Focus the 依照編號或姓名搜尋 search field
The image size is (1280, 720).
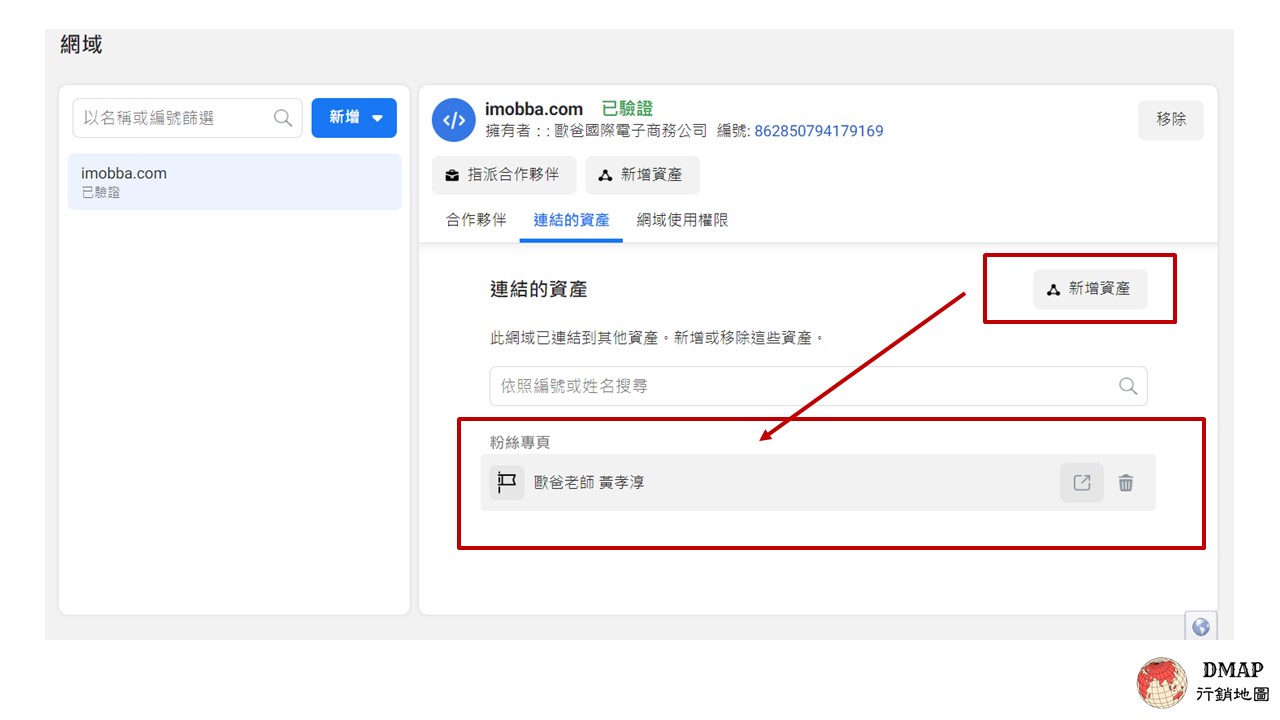[x=818, y=386]
